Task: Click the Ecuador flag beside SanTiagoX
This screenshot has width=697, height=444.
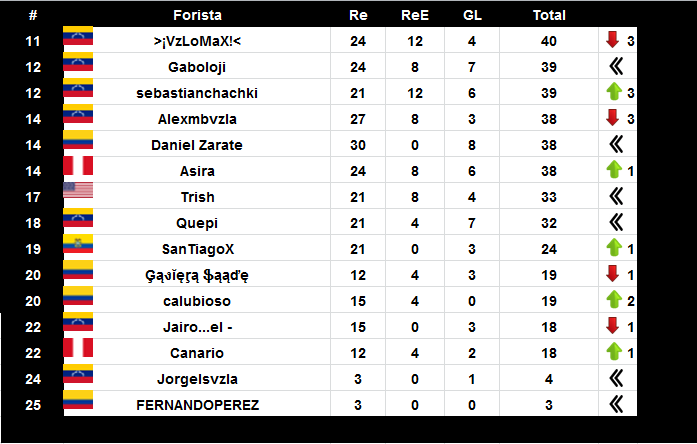Action: 78,244
